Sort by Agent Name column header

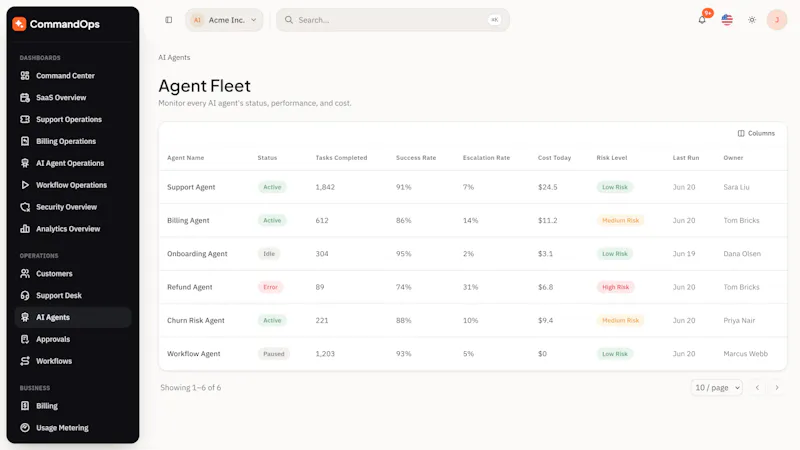click(186, 158)
